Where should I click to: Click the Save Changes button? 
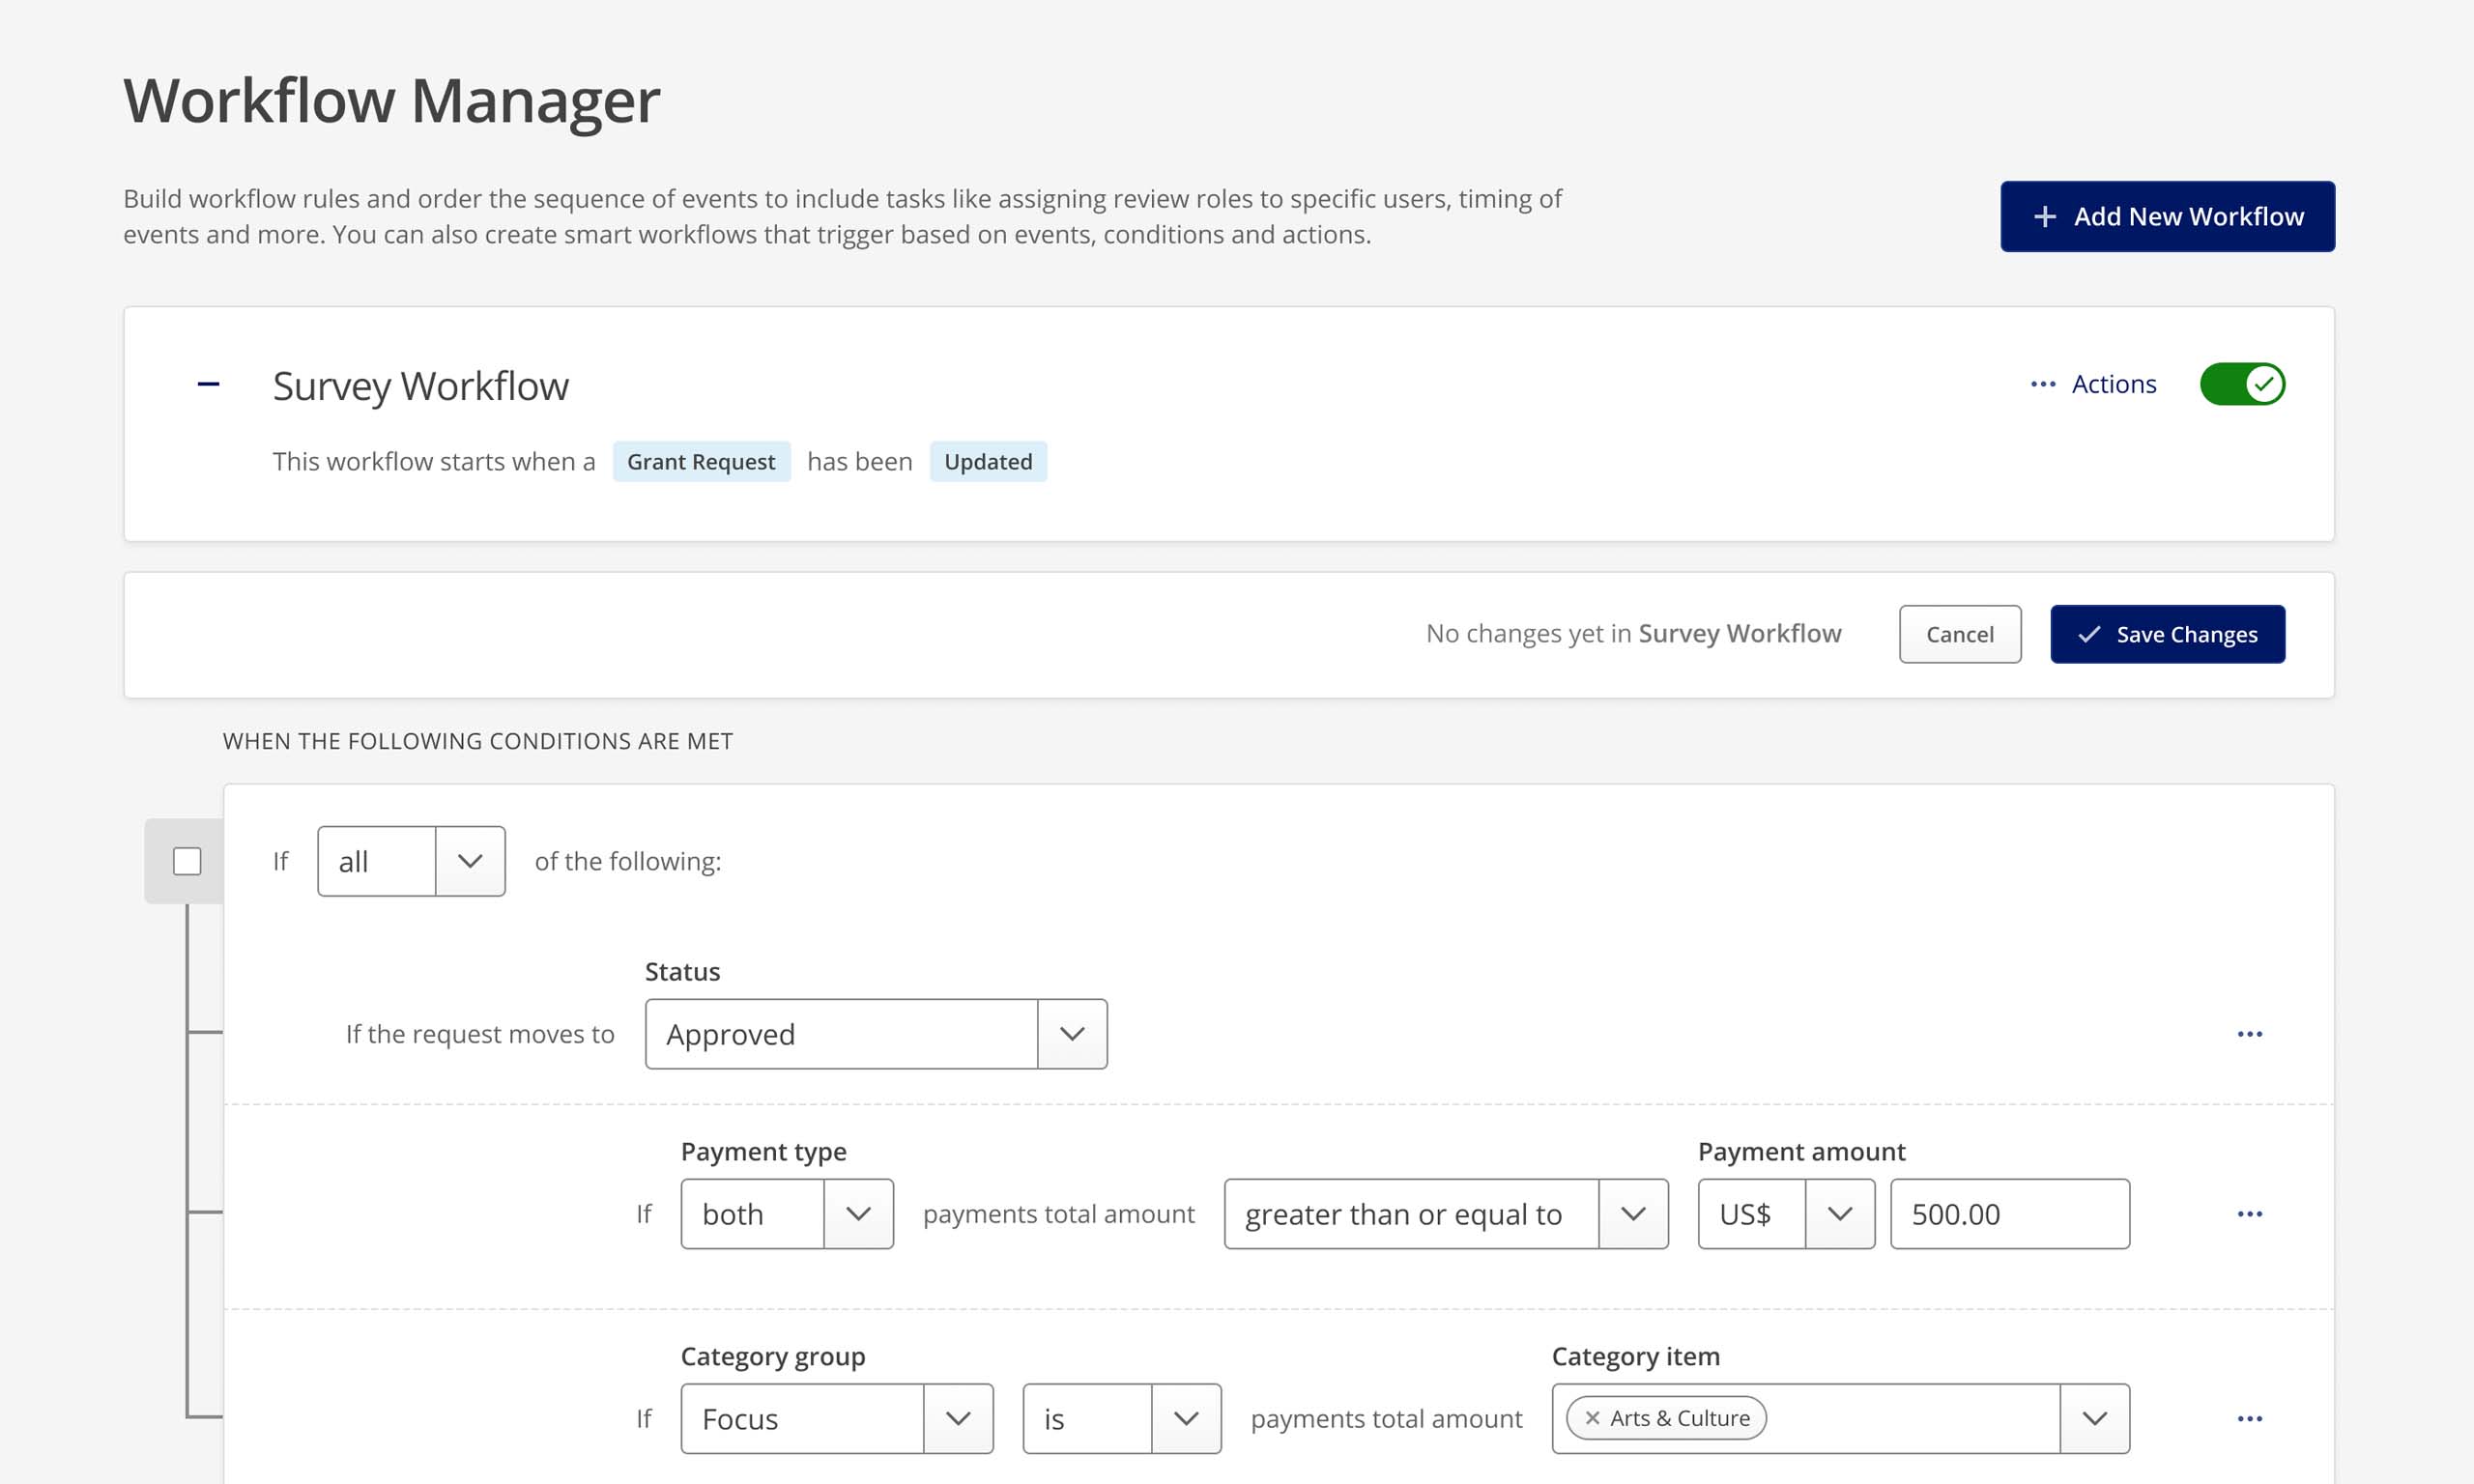(x=2167, y=634)
